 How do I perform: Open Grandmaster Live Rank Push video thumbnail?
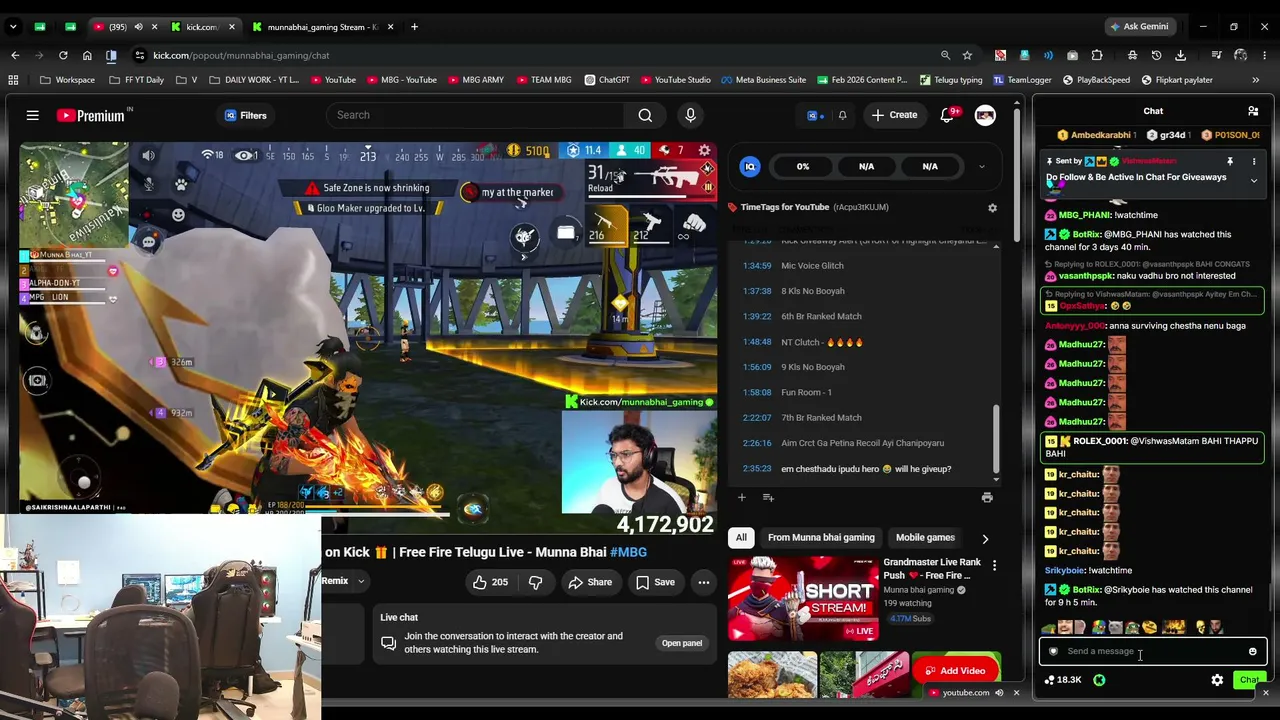[803, 598]
